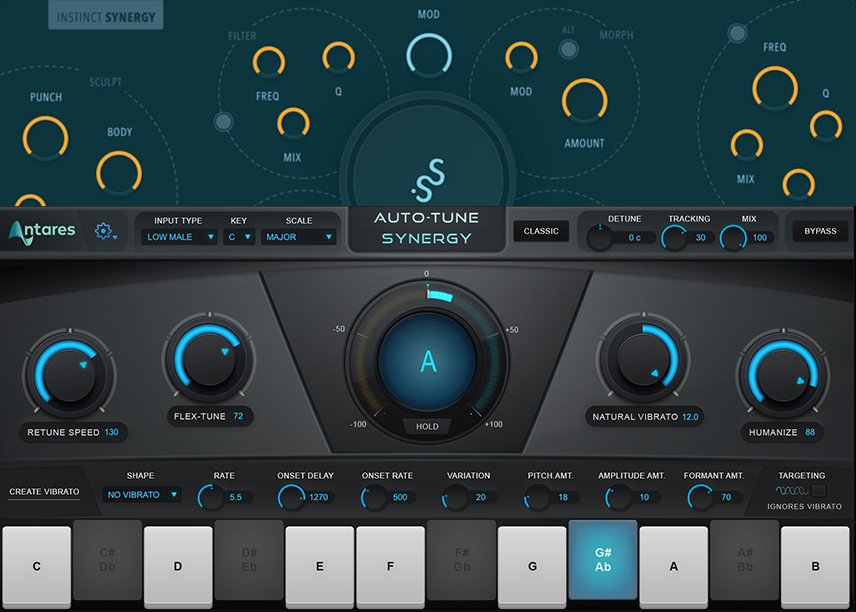Click the Onset Delay knob
The width and height of the screenshot is (856, 612).
click(x=291, y=497)
